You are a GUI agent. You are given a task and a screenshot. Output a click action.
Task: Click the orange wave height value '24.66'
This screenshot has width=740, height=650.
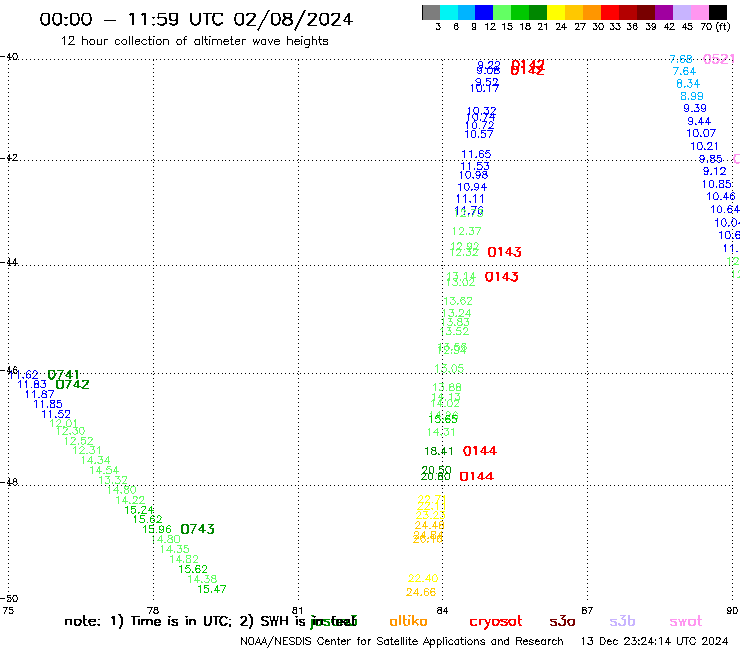click(x=421, y=592)
